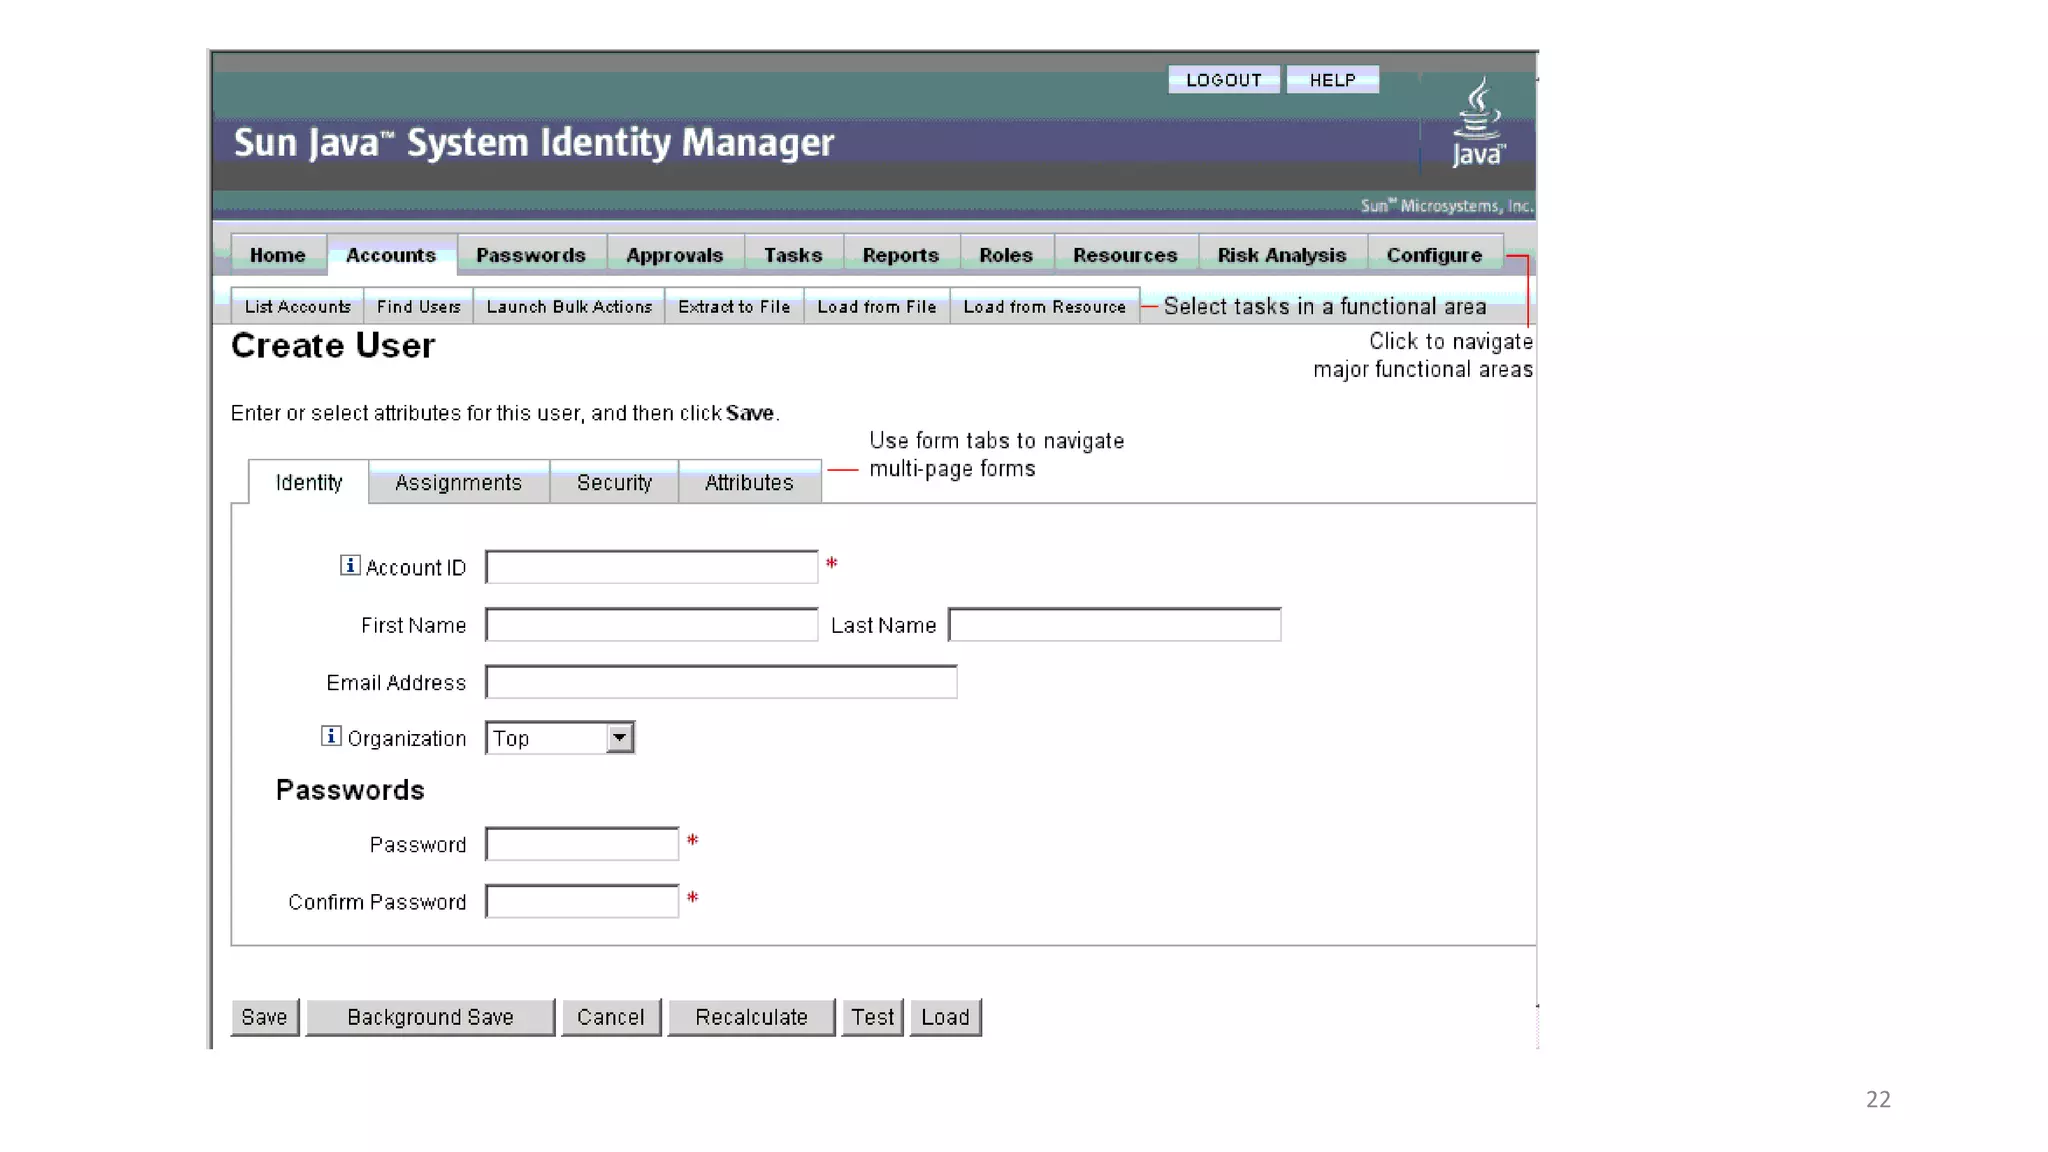Click the Background Save button
The height and width of the screenshot is (1152, 2048).
[430, 1017]
